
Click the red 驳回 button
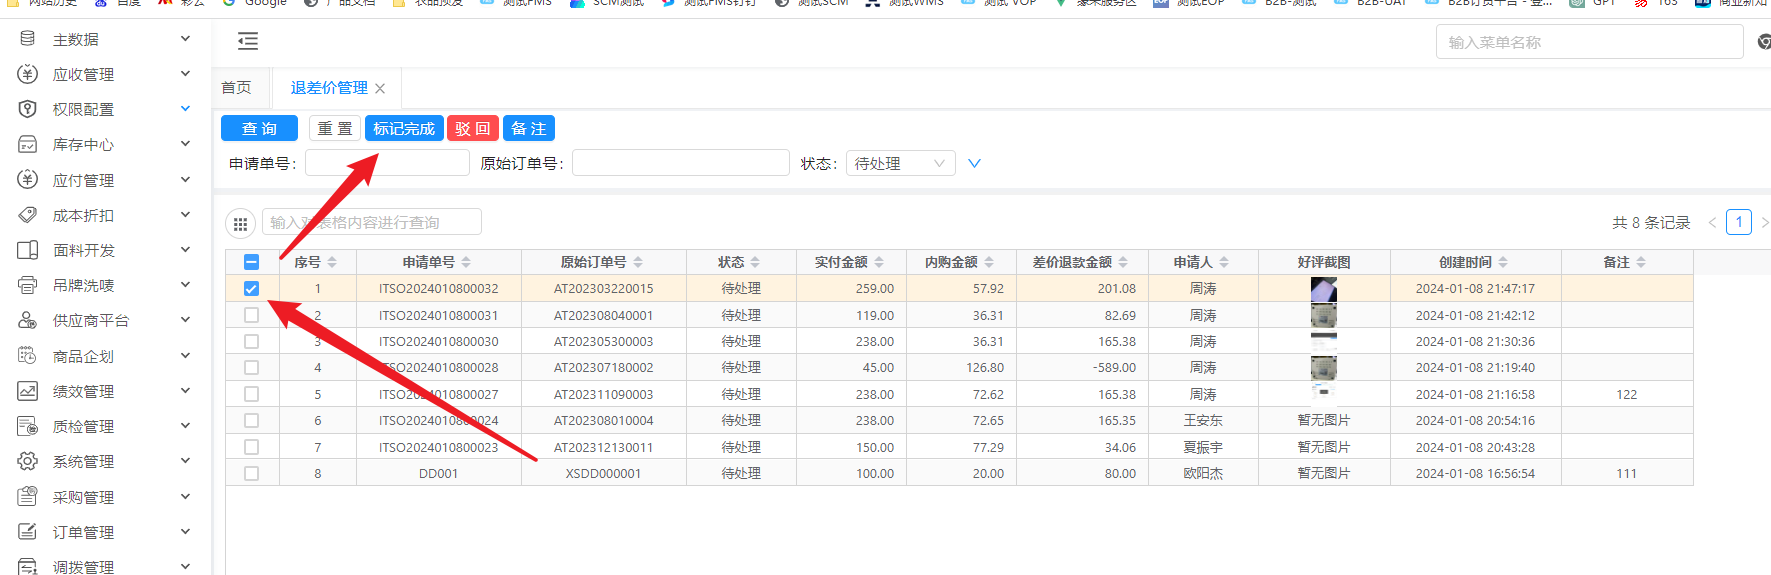[x=473, y=129]
